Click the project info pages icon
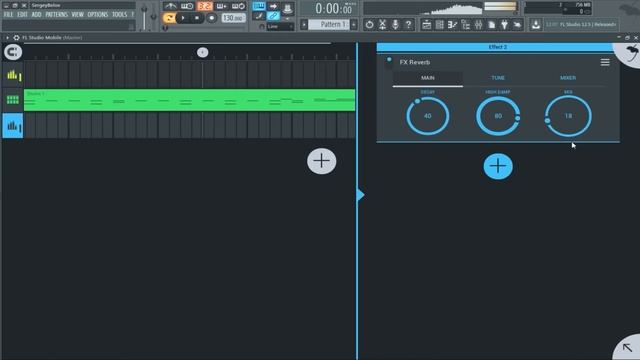Image resolution: width=640 pixels, height=360 pixels. click(x=491, y=25)
